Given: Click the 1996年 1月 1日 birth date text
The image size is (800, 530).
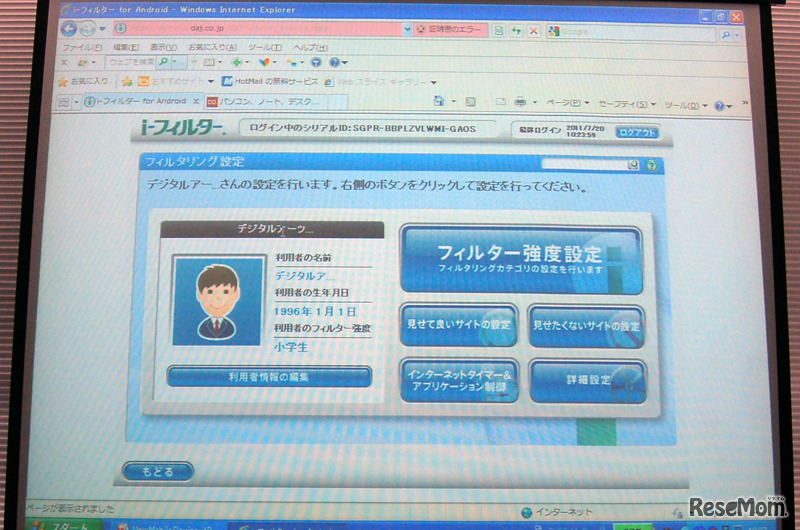Looking at the screenshot, I should [315, 311].
